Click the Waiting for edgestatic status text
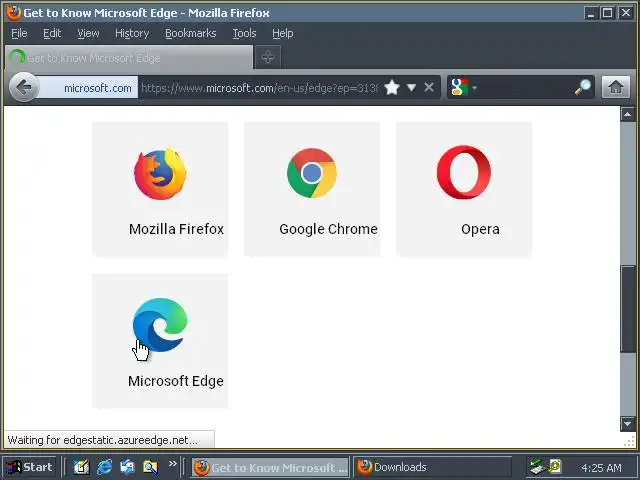 [x=102, y=440]
